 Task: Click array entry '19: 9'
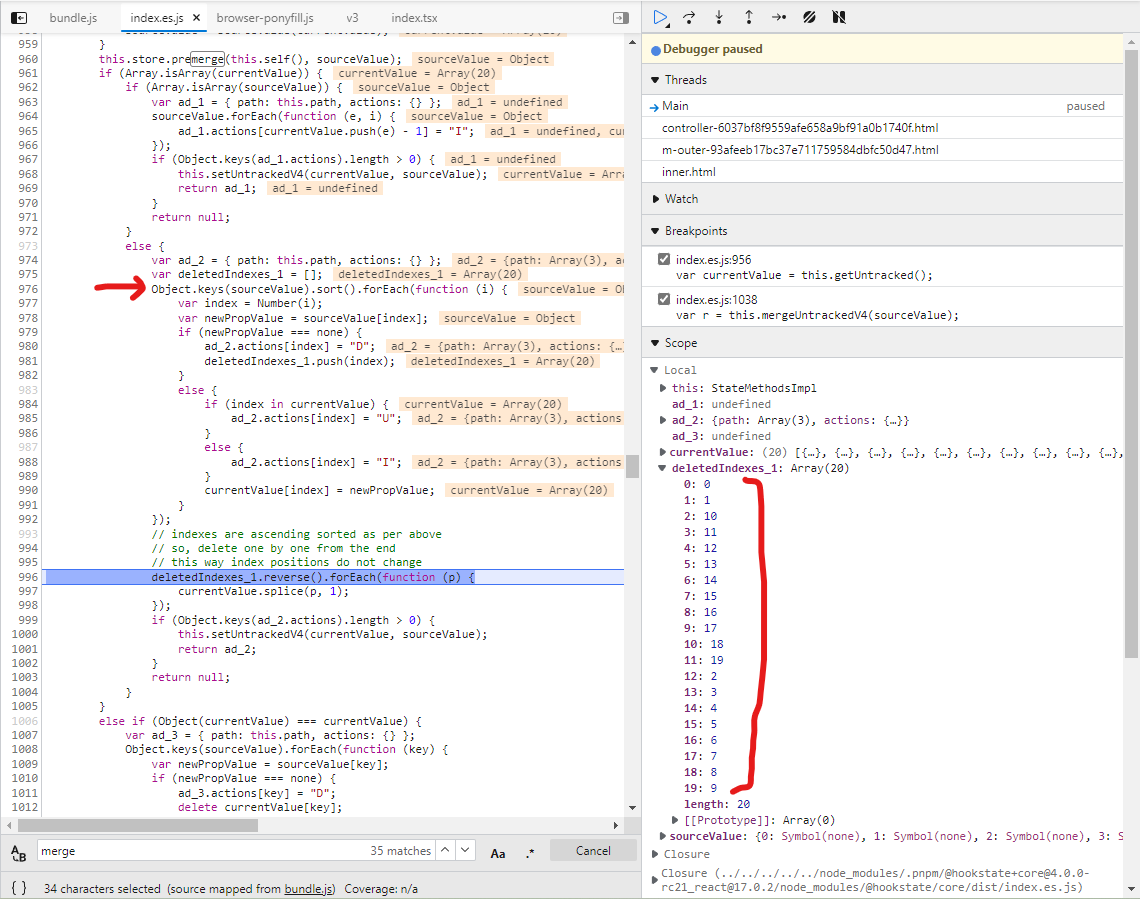click(700, 788)
